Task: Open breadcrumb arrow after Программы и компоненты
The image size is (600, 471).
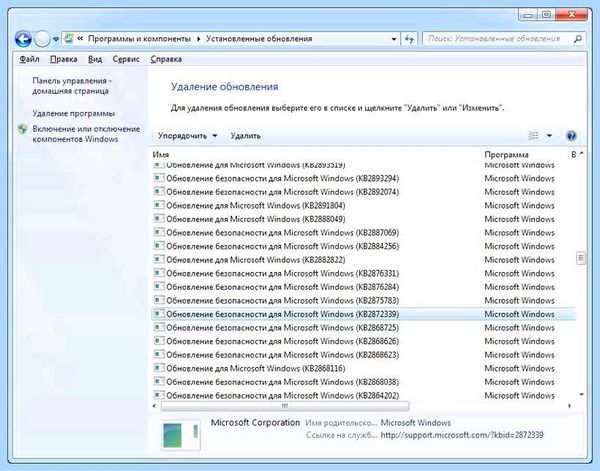Action: [198, 39]
